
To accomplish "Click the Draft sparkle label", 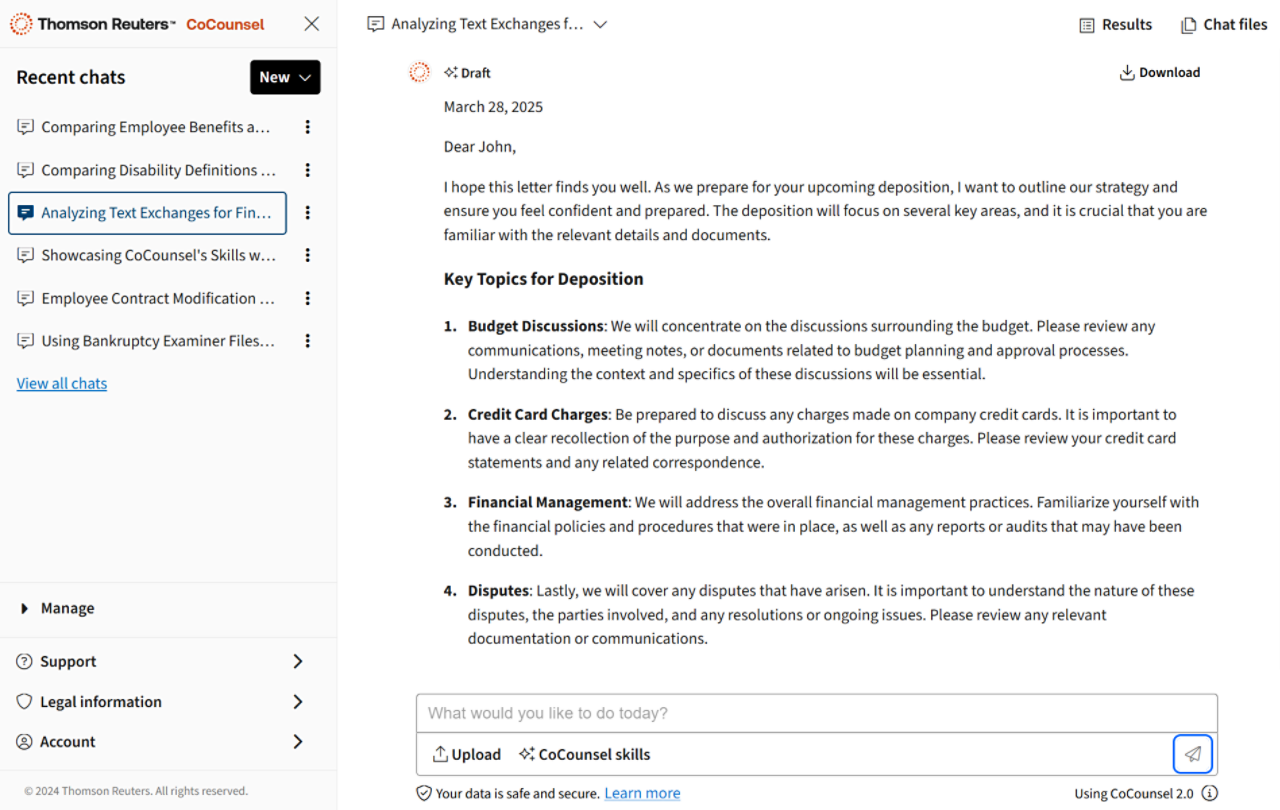I will (468, 73).
